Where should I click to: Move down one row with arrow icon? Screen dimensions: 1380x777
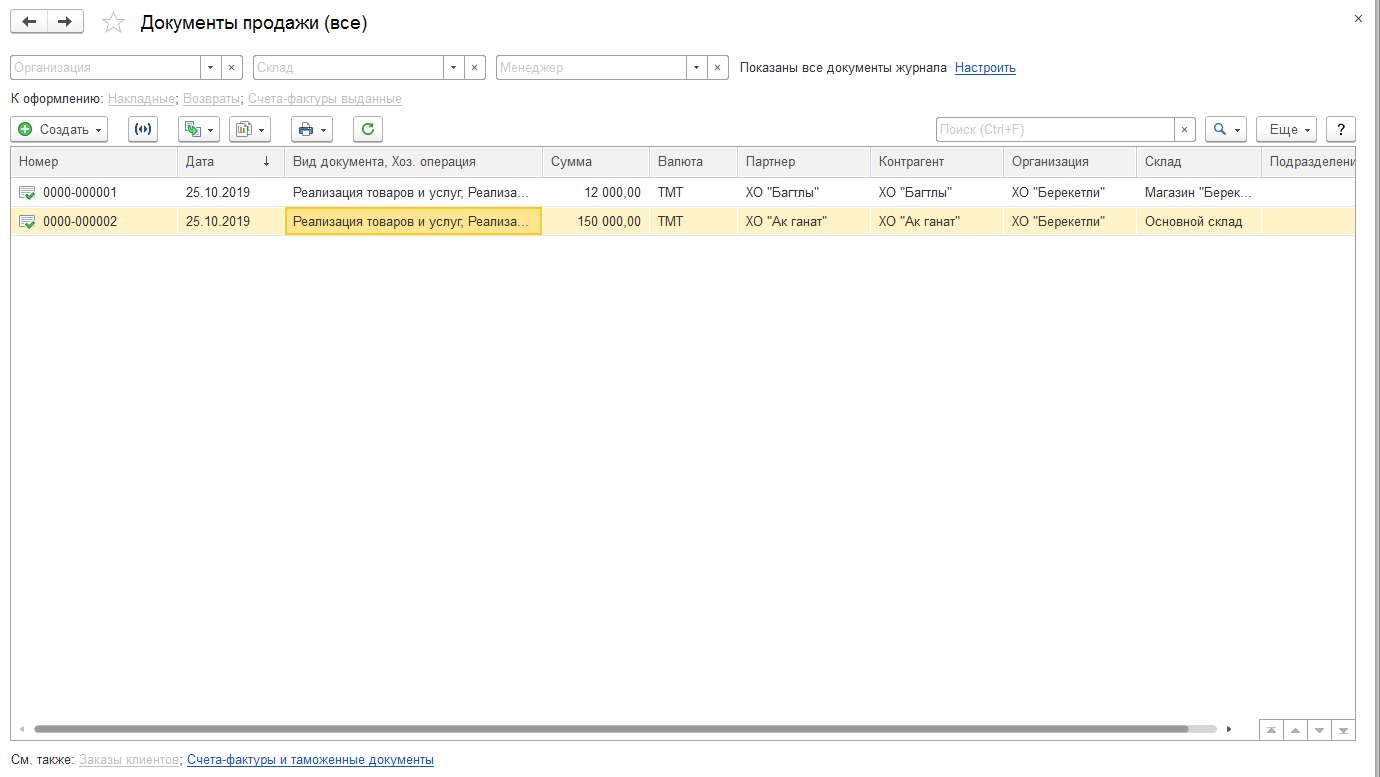coord(1319,730)
